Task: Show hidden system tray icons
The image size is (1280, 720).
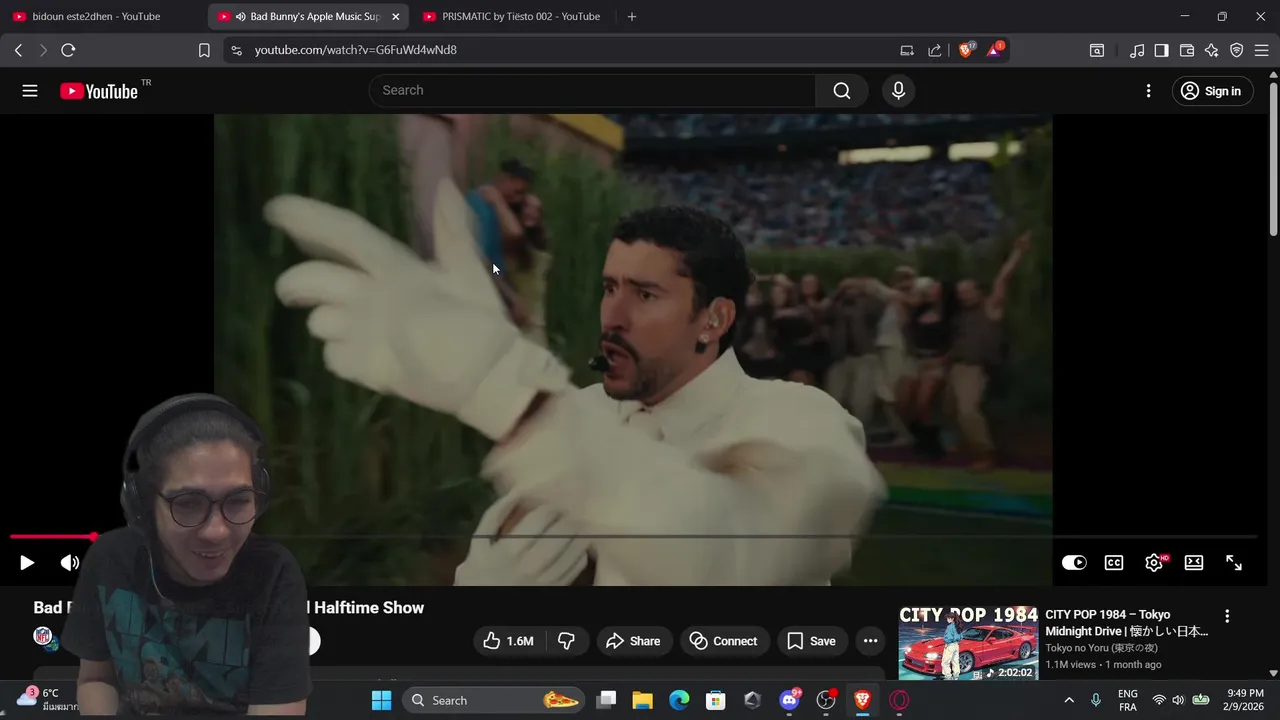Action: point(1069,700)
